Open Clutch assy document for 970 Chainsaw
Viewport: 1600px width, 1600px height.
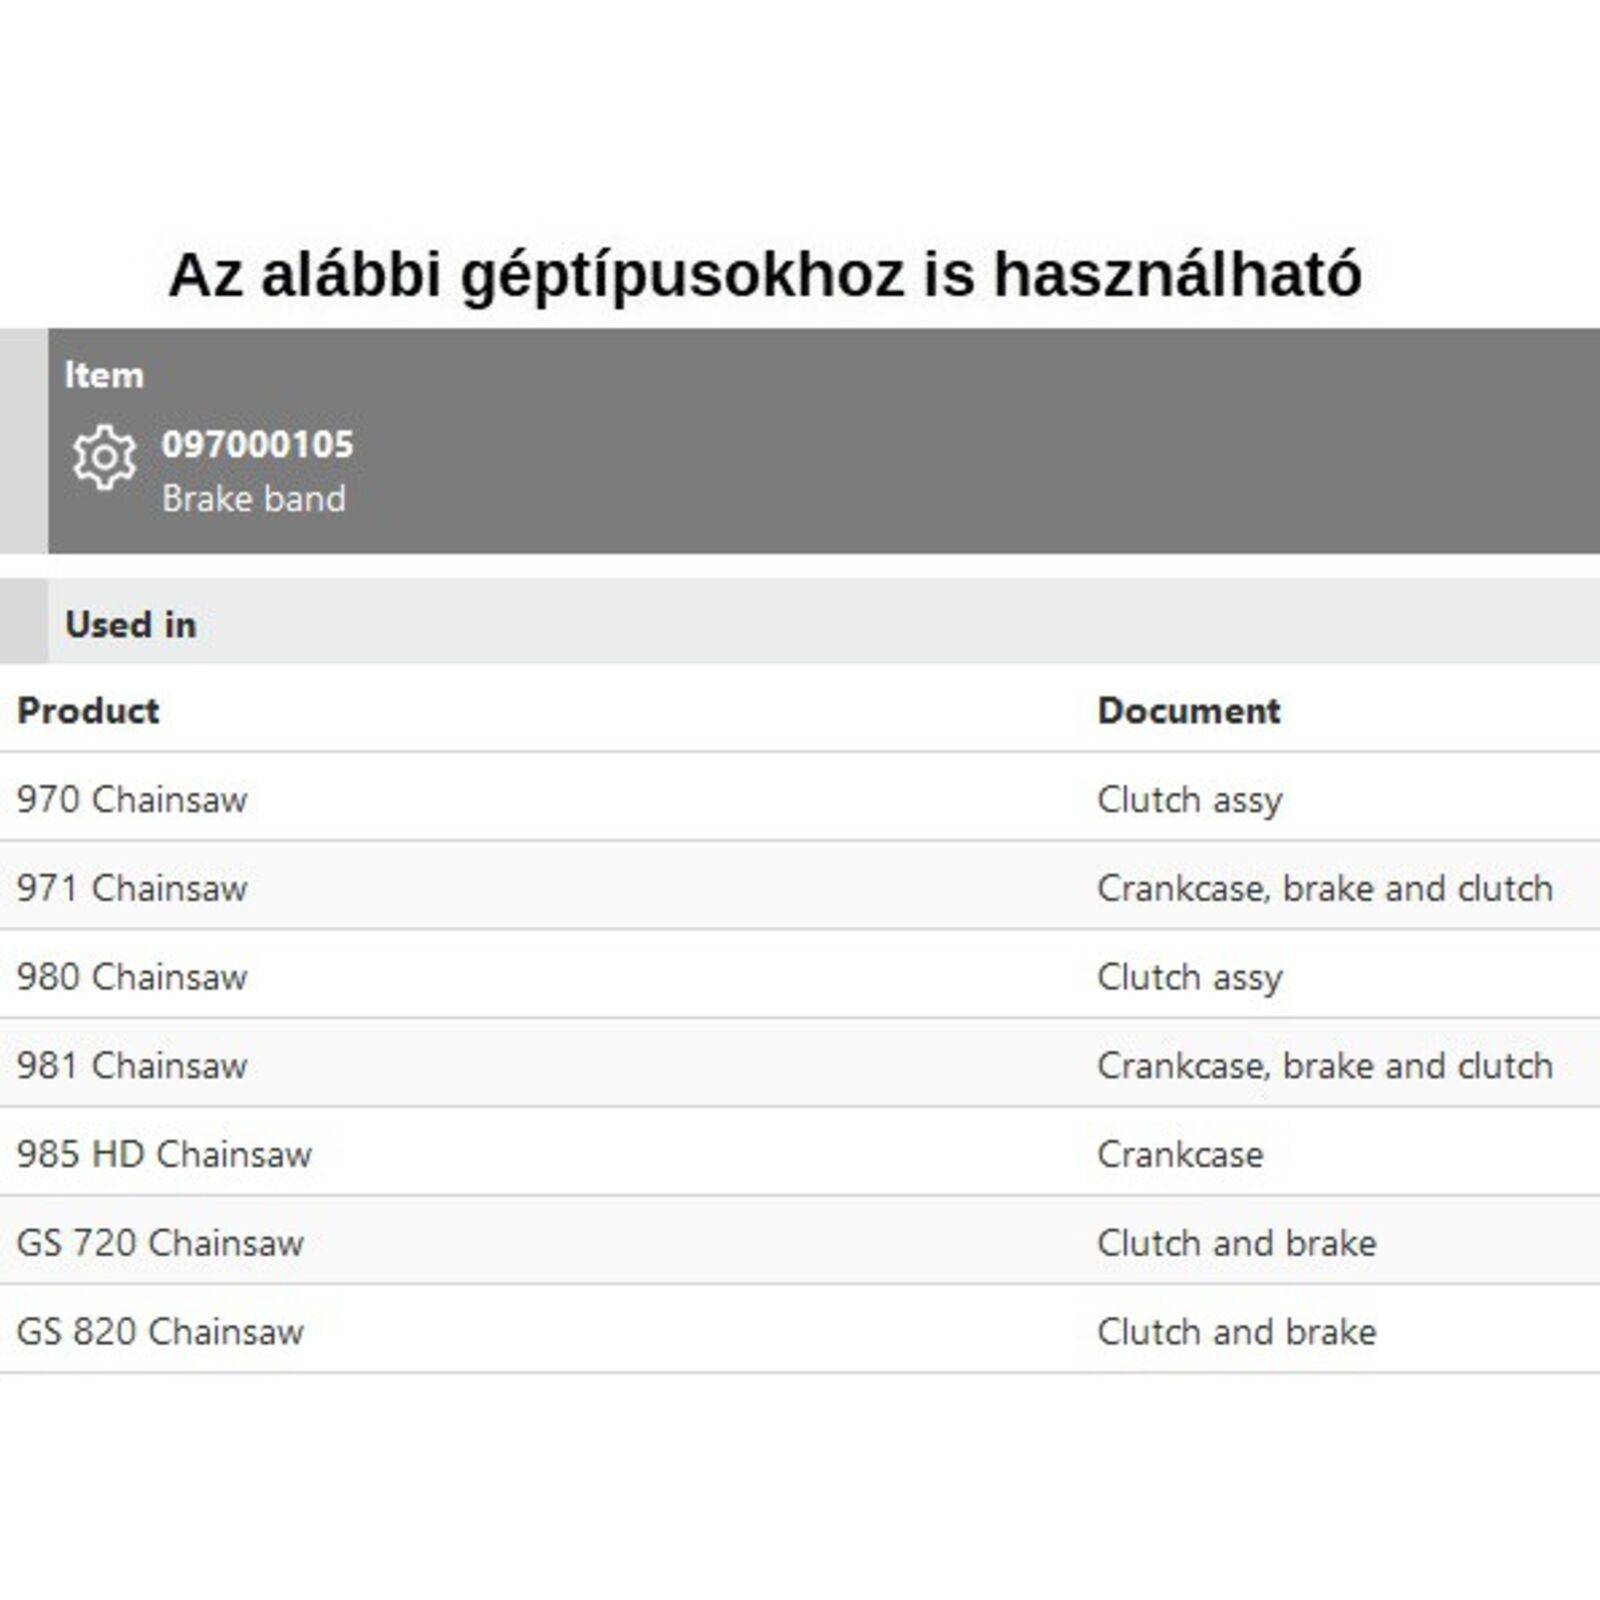[1190, 799]
